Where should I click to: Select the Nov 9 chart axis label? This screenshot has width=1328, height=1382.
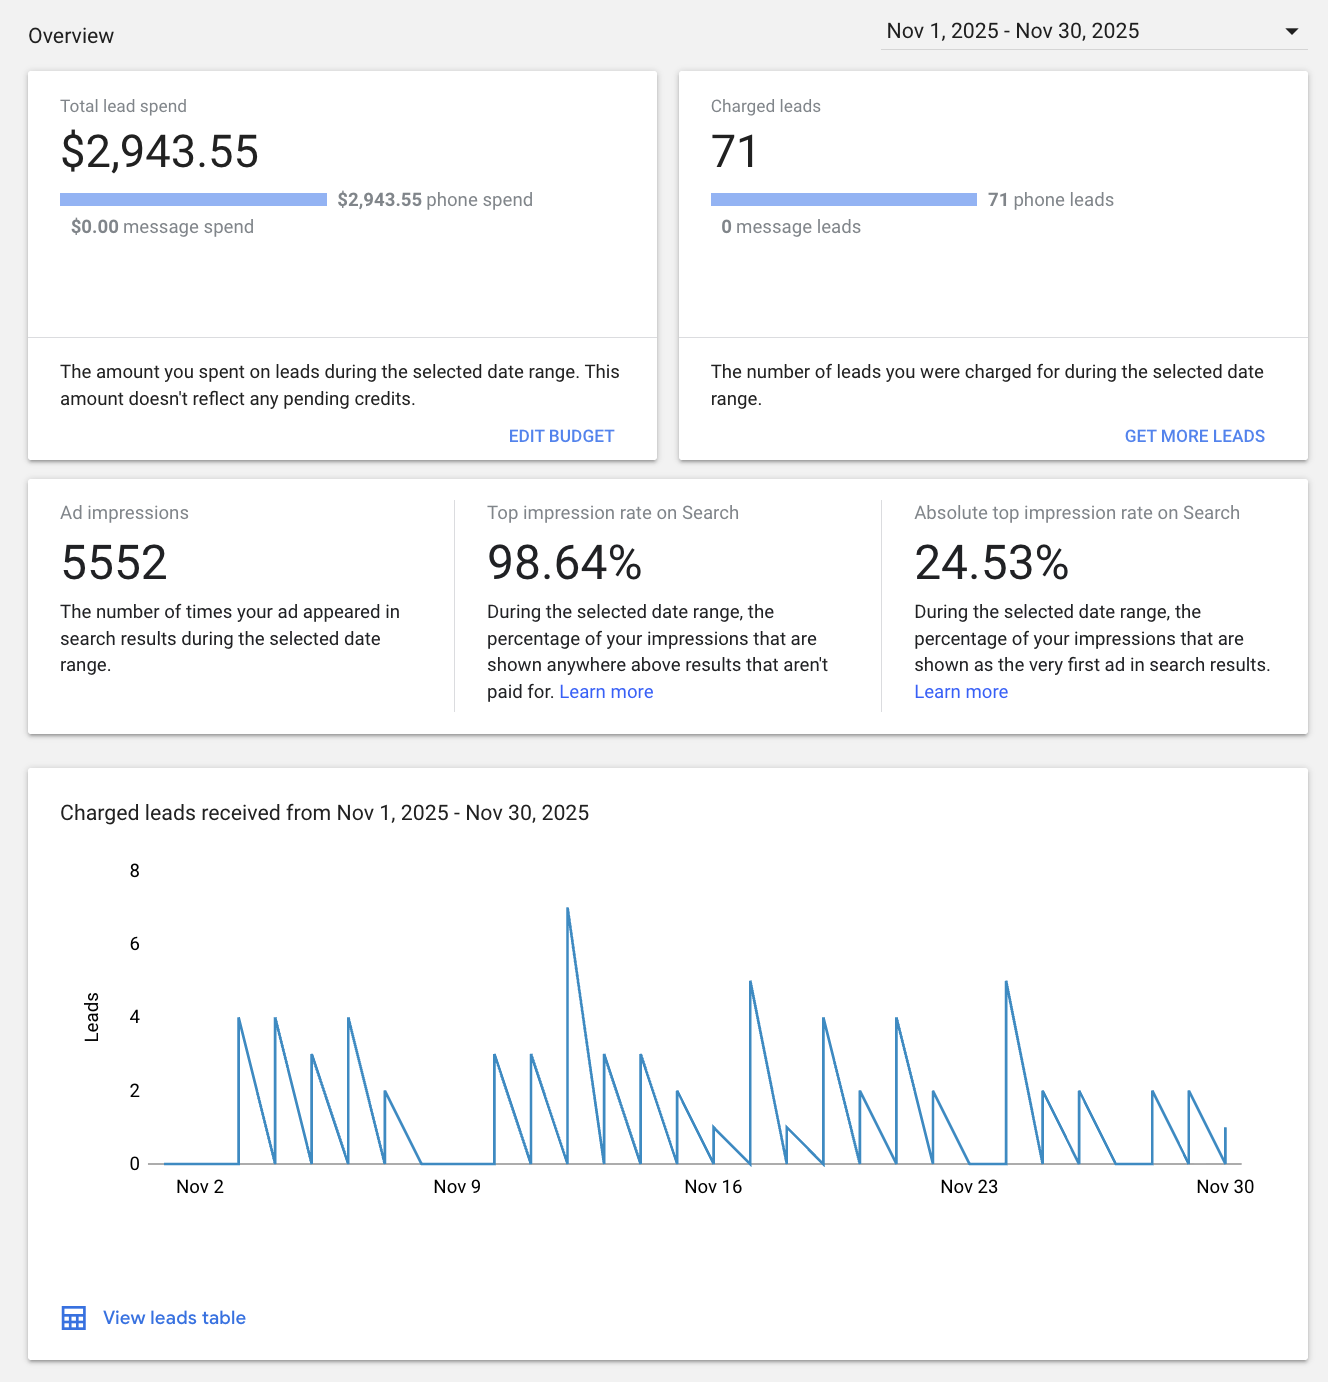pos(457,1187)
